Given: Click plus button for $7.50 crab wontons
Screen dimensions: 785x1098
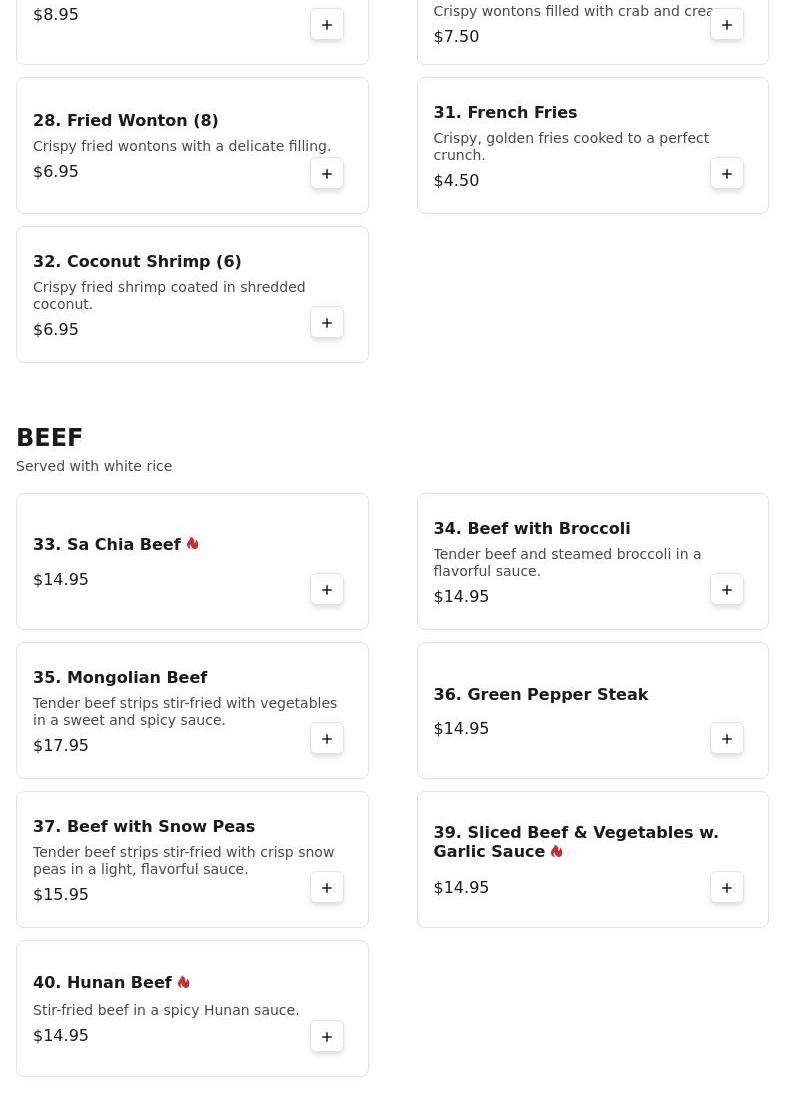Looking at the screenshot, I should pyautogui.click(x=727, y=25).
